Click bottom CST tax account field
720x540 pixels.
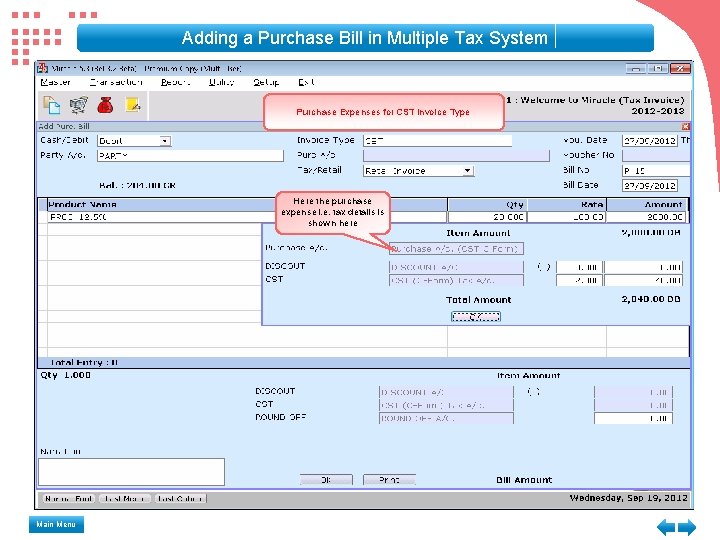(446, 405)
